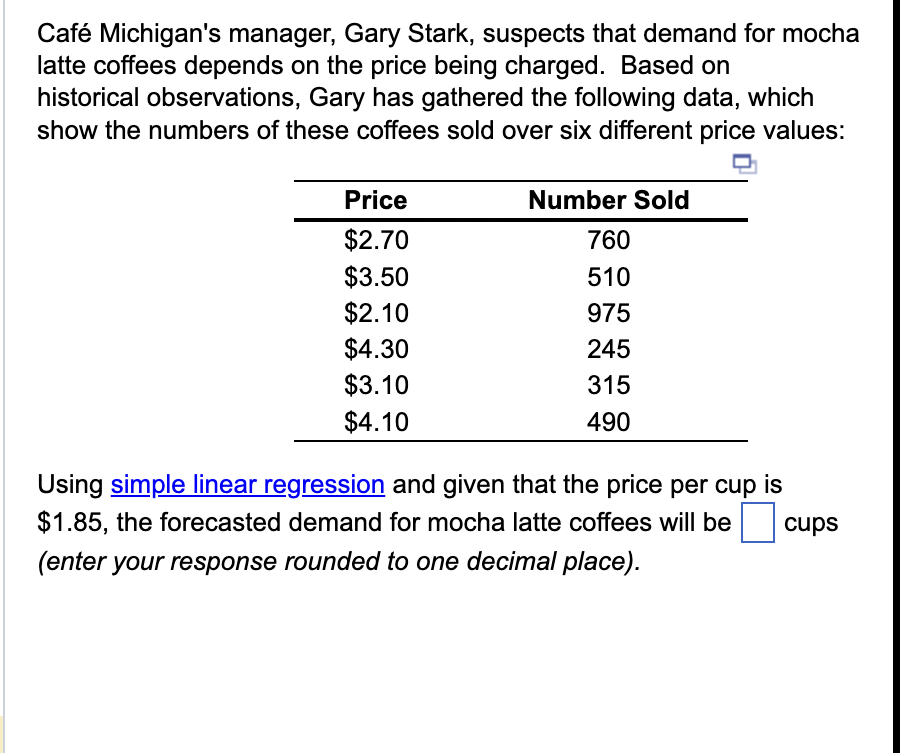Click the $3.50 table entry
The height and width of the screenshot is (753, 900).
[x=375, y=277]
